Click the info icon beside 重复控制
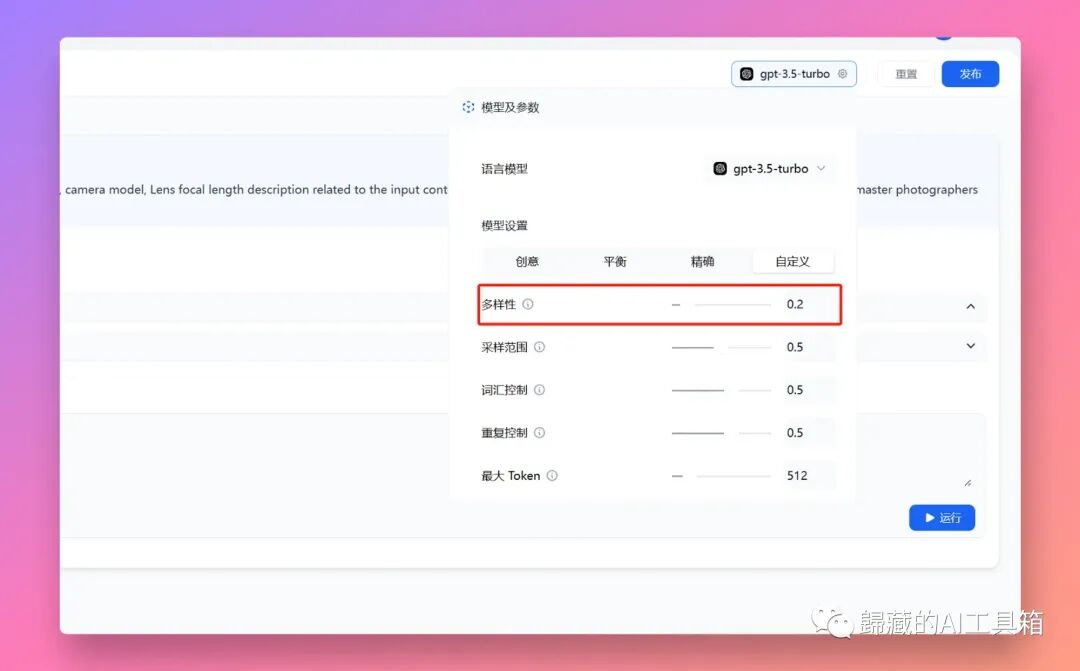Screen dimensions: 1080x671 tap(539, 433)
